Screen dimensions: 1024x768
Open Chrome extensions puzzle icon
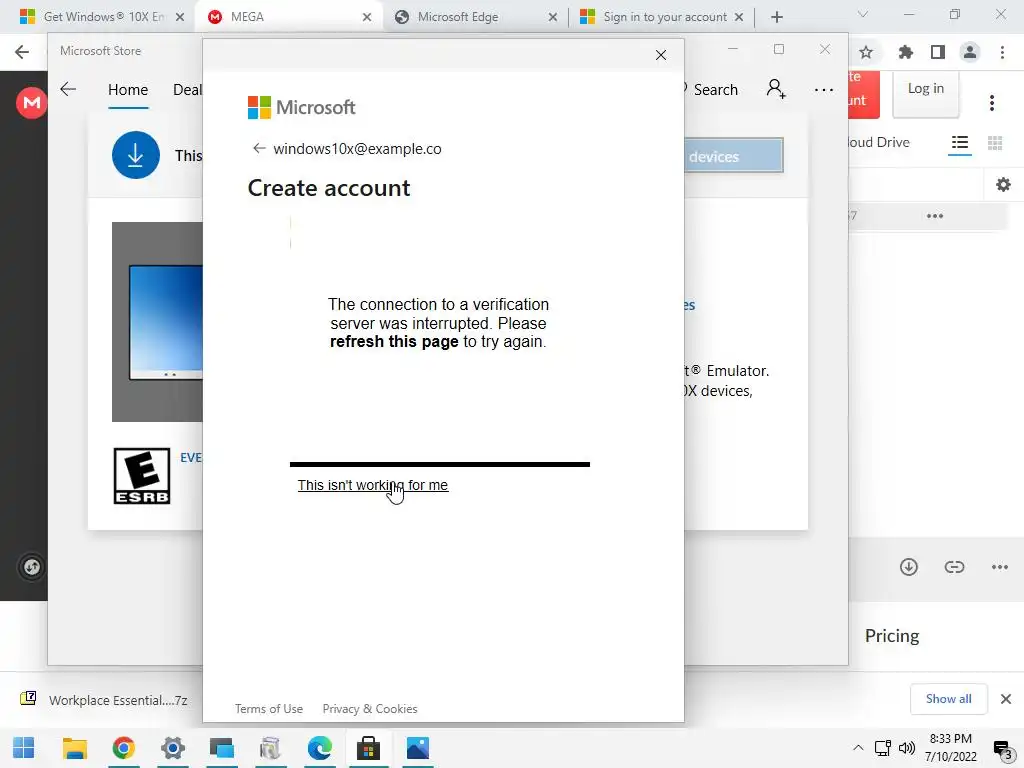[905, 52]
